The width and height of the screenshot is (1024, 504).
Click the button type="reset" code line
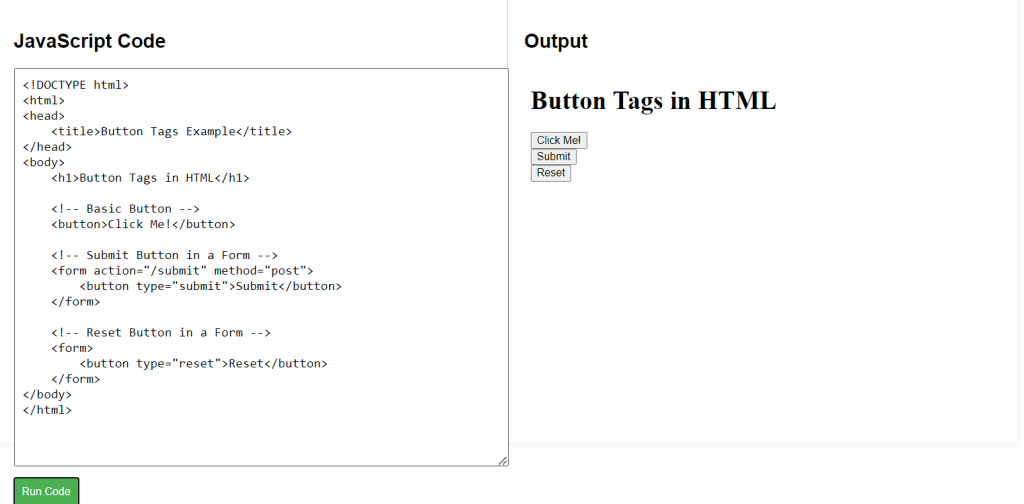tap(203, 364)
